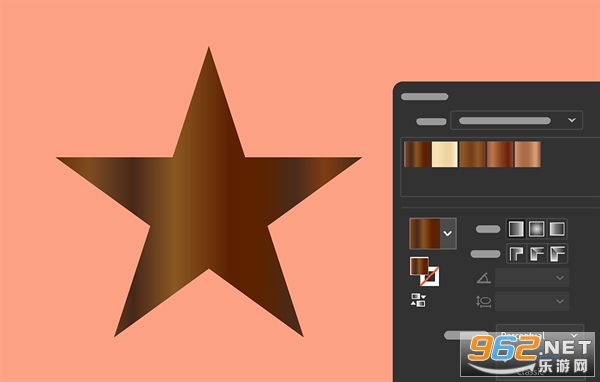This screenshot has width=600, height=382.
Task: Choose the fifth light copper gradient swatch
Action: [x=528, y=154]
